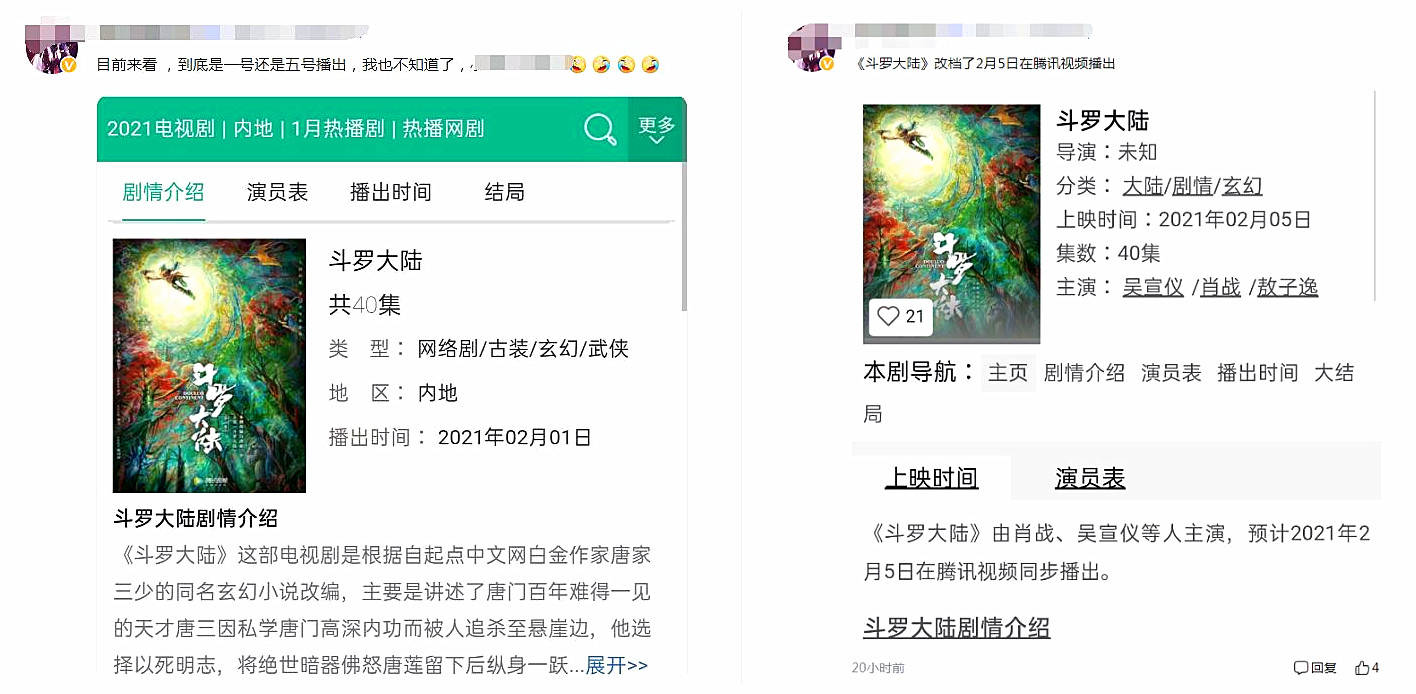Switch to the 演员表 tab in left card
The image size is (1416, 694).
tap(277, 192)
